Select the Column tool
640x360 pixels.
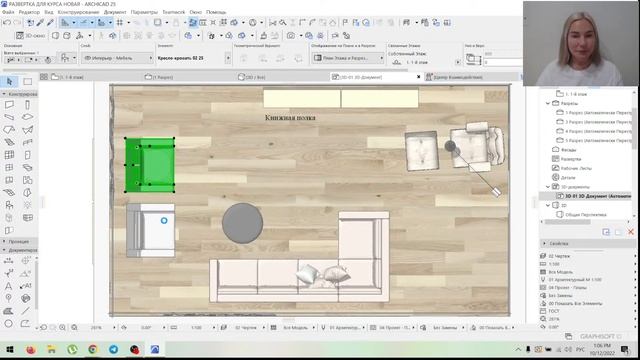(x=27, y=105)
